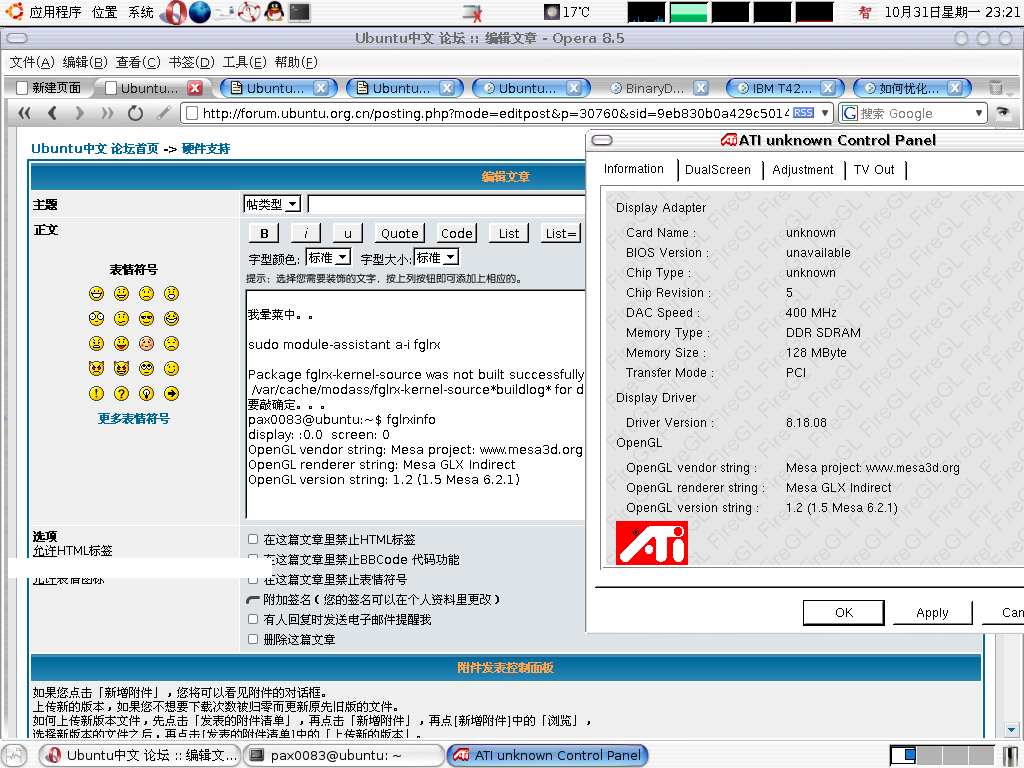Screen dimensions: 1024x768
Task: Check the disable HTML tags option
Action: tap(253, 539)
